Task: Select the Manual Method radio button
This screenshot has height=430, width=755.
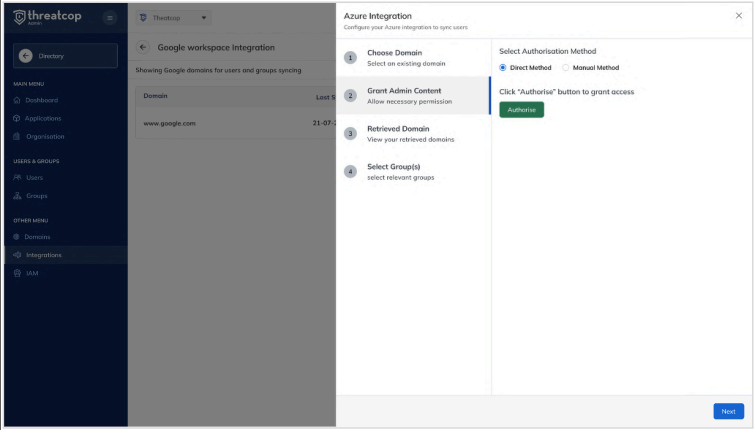Action: coord(565,68)
